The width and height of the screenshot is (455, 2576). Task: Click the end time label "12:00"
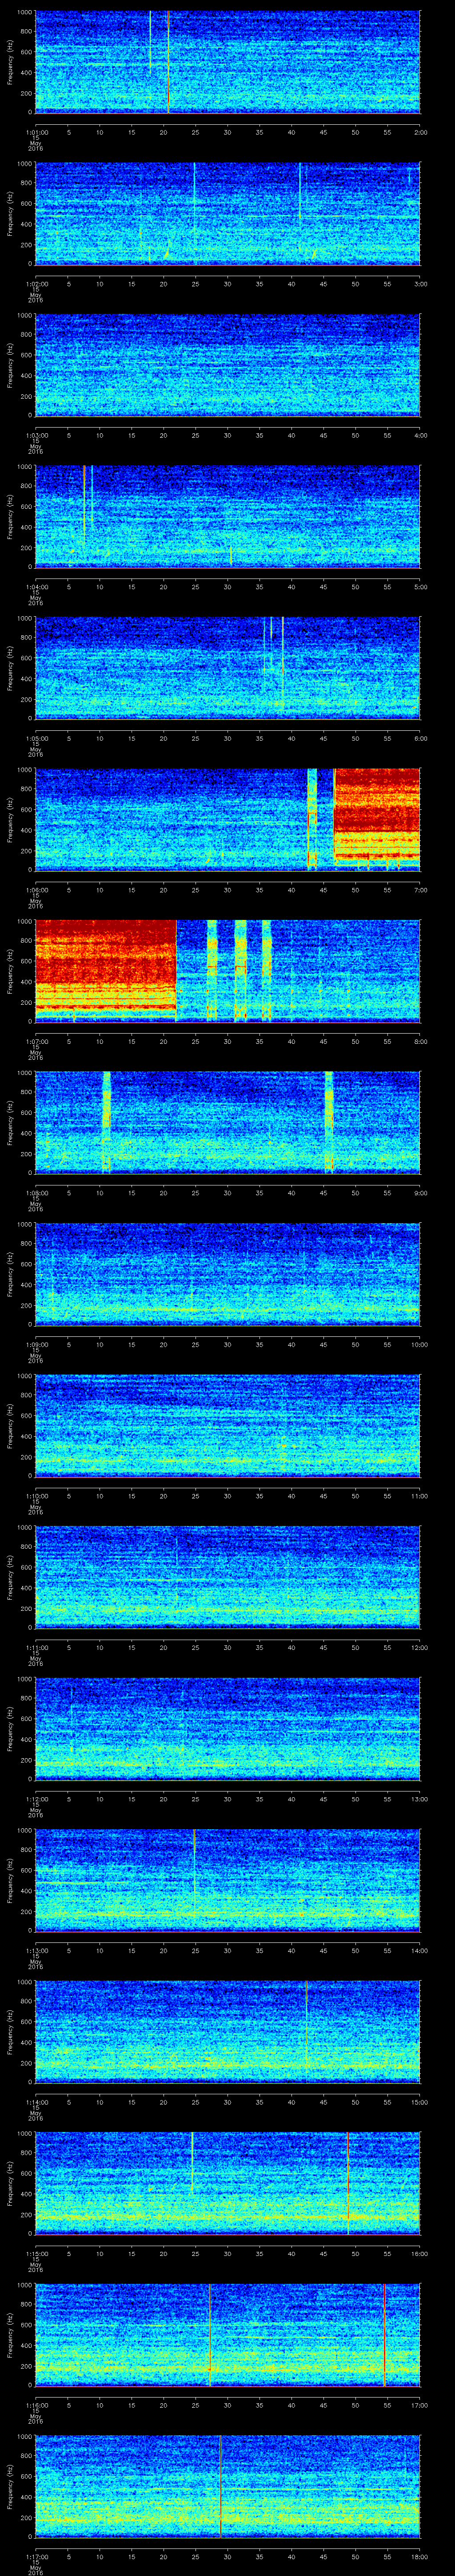[419, 1647]
